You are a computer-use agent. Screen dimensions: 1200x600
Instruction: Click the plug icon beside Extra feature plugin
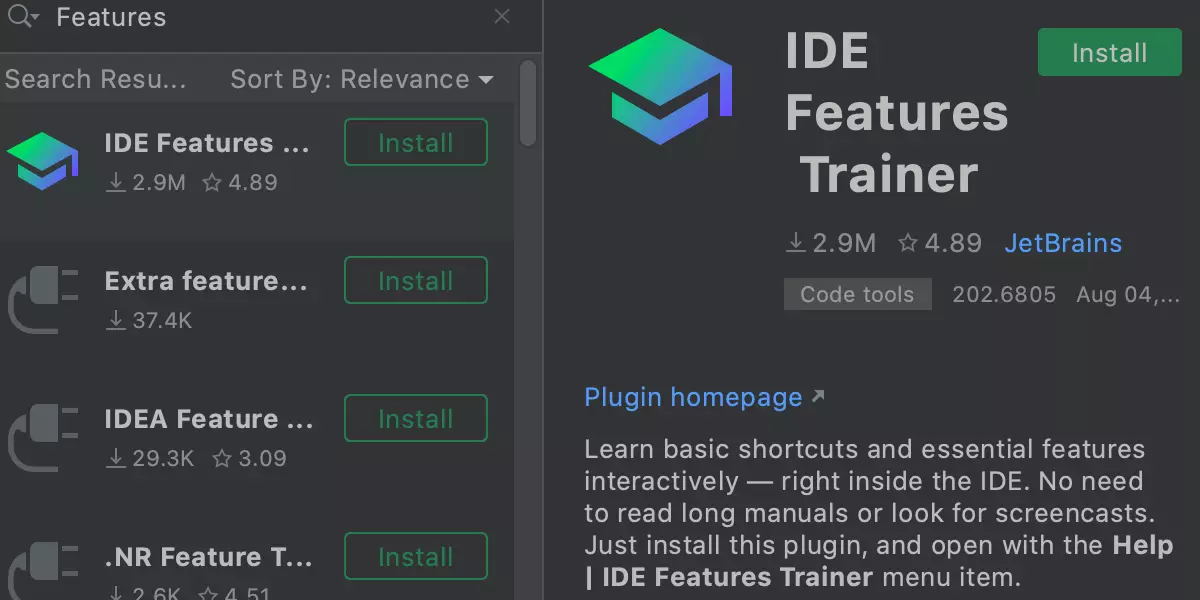pyautogui.click(x=43, y=299)
